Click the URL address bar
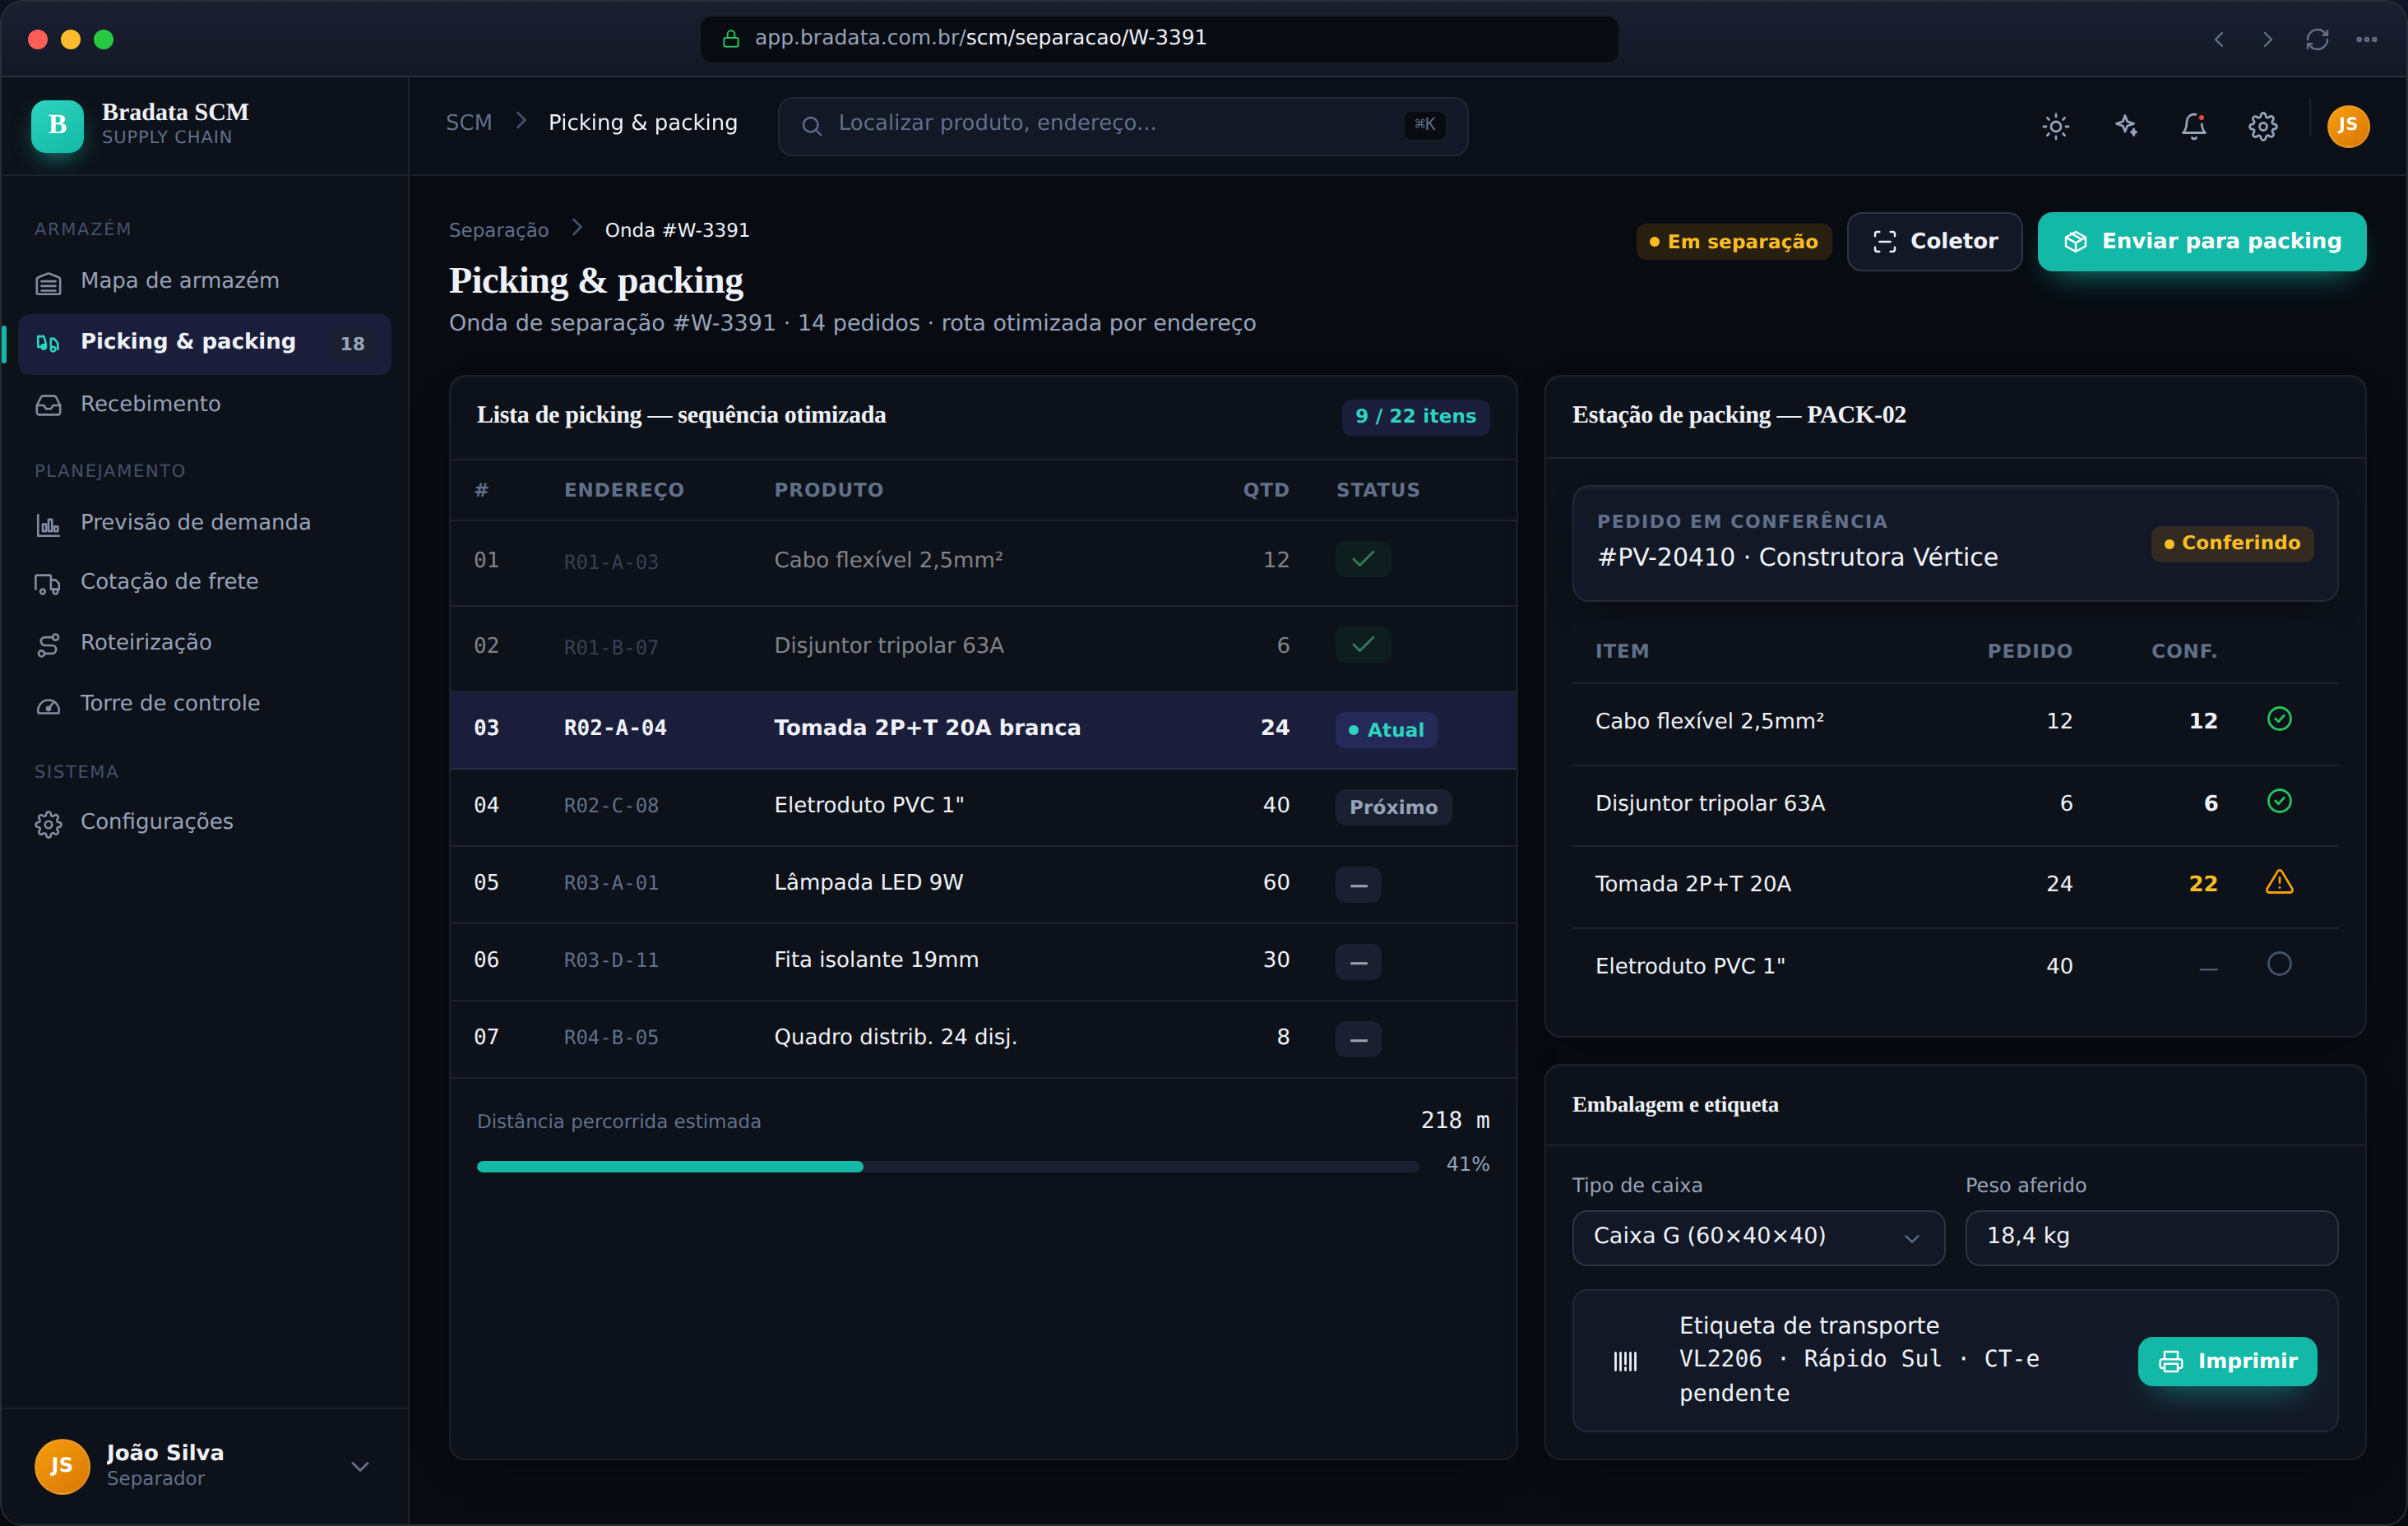 click(x=1159, y=39)
